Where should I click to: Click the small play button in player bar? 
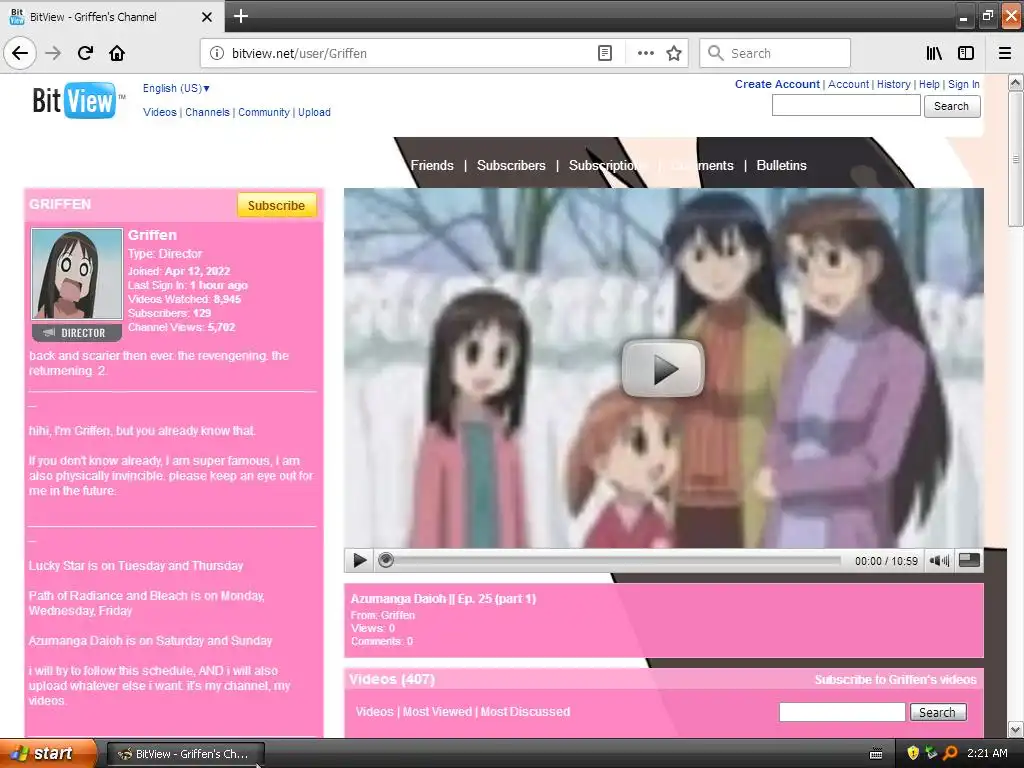click(x=359, y=560)
